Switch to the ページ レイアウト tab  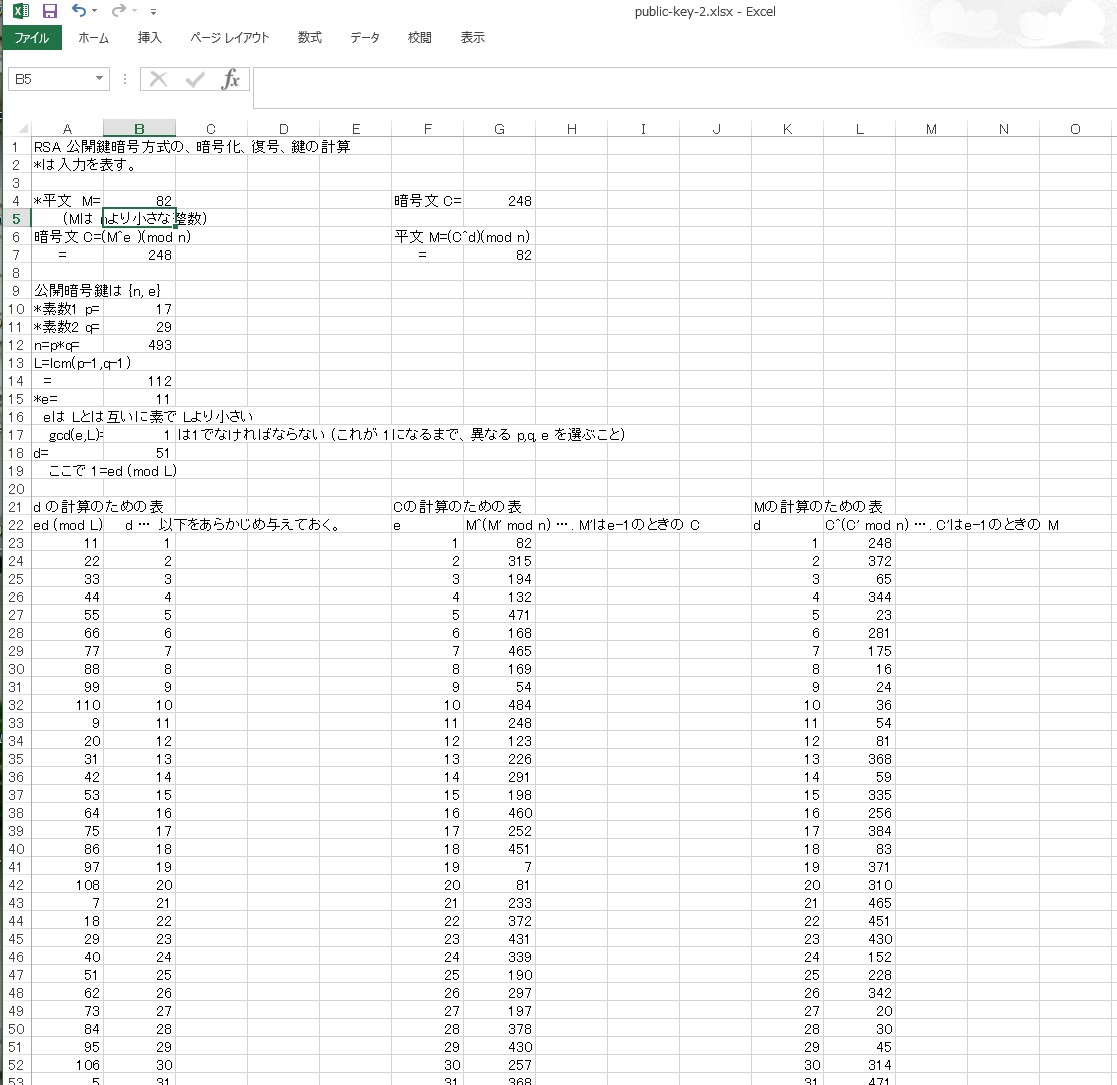coord(230,38)
